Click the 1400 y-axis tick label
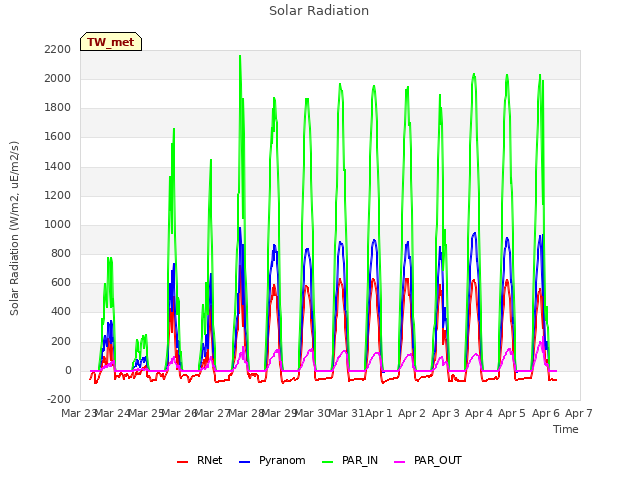The image size is (640, 480). pyautogui.click(x=58, y=166)
